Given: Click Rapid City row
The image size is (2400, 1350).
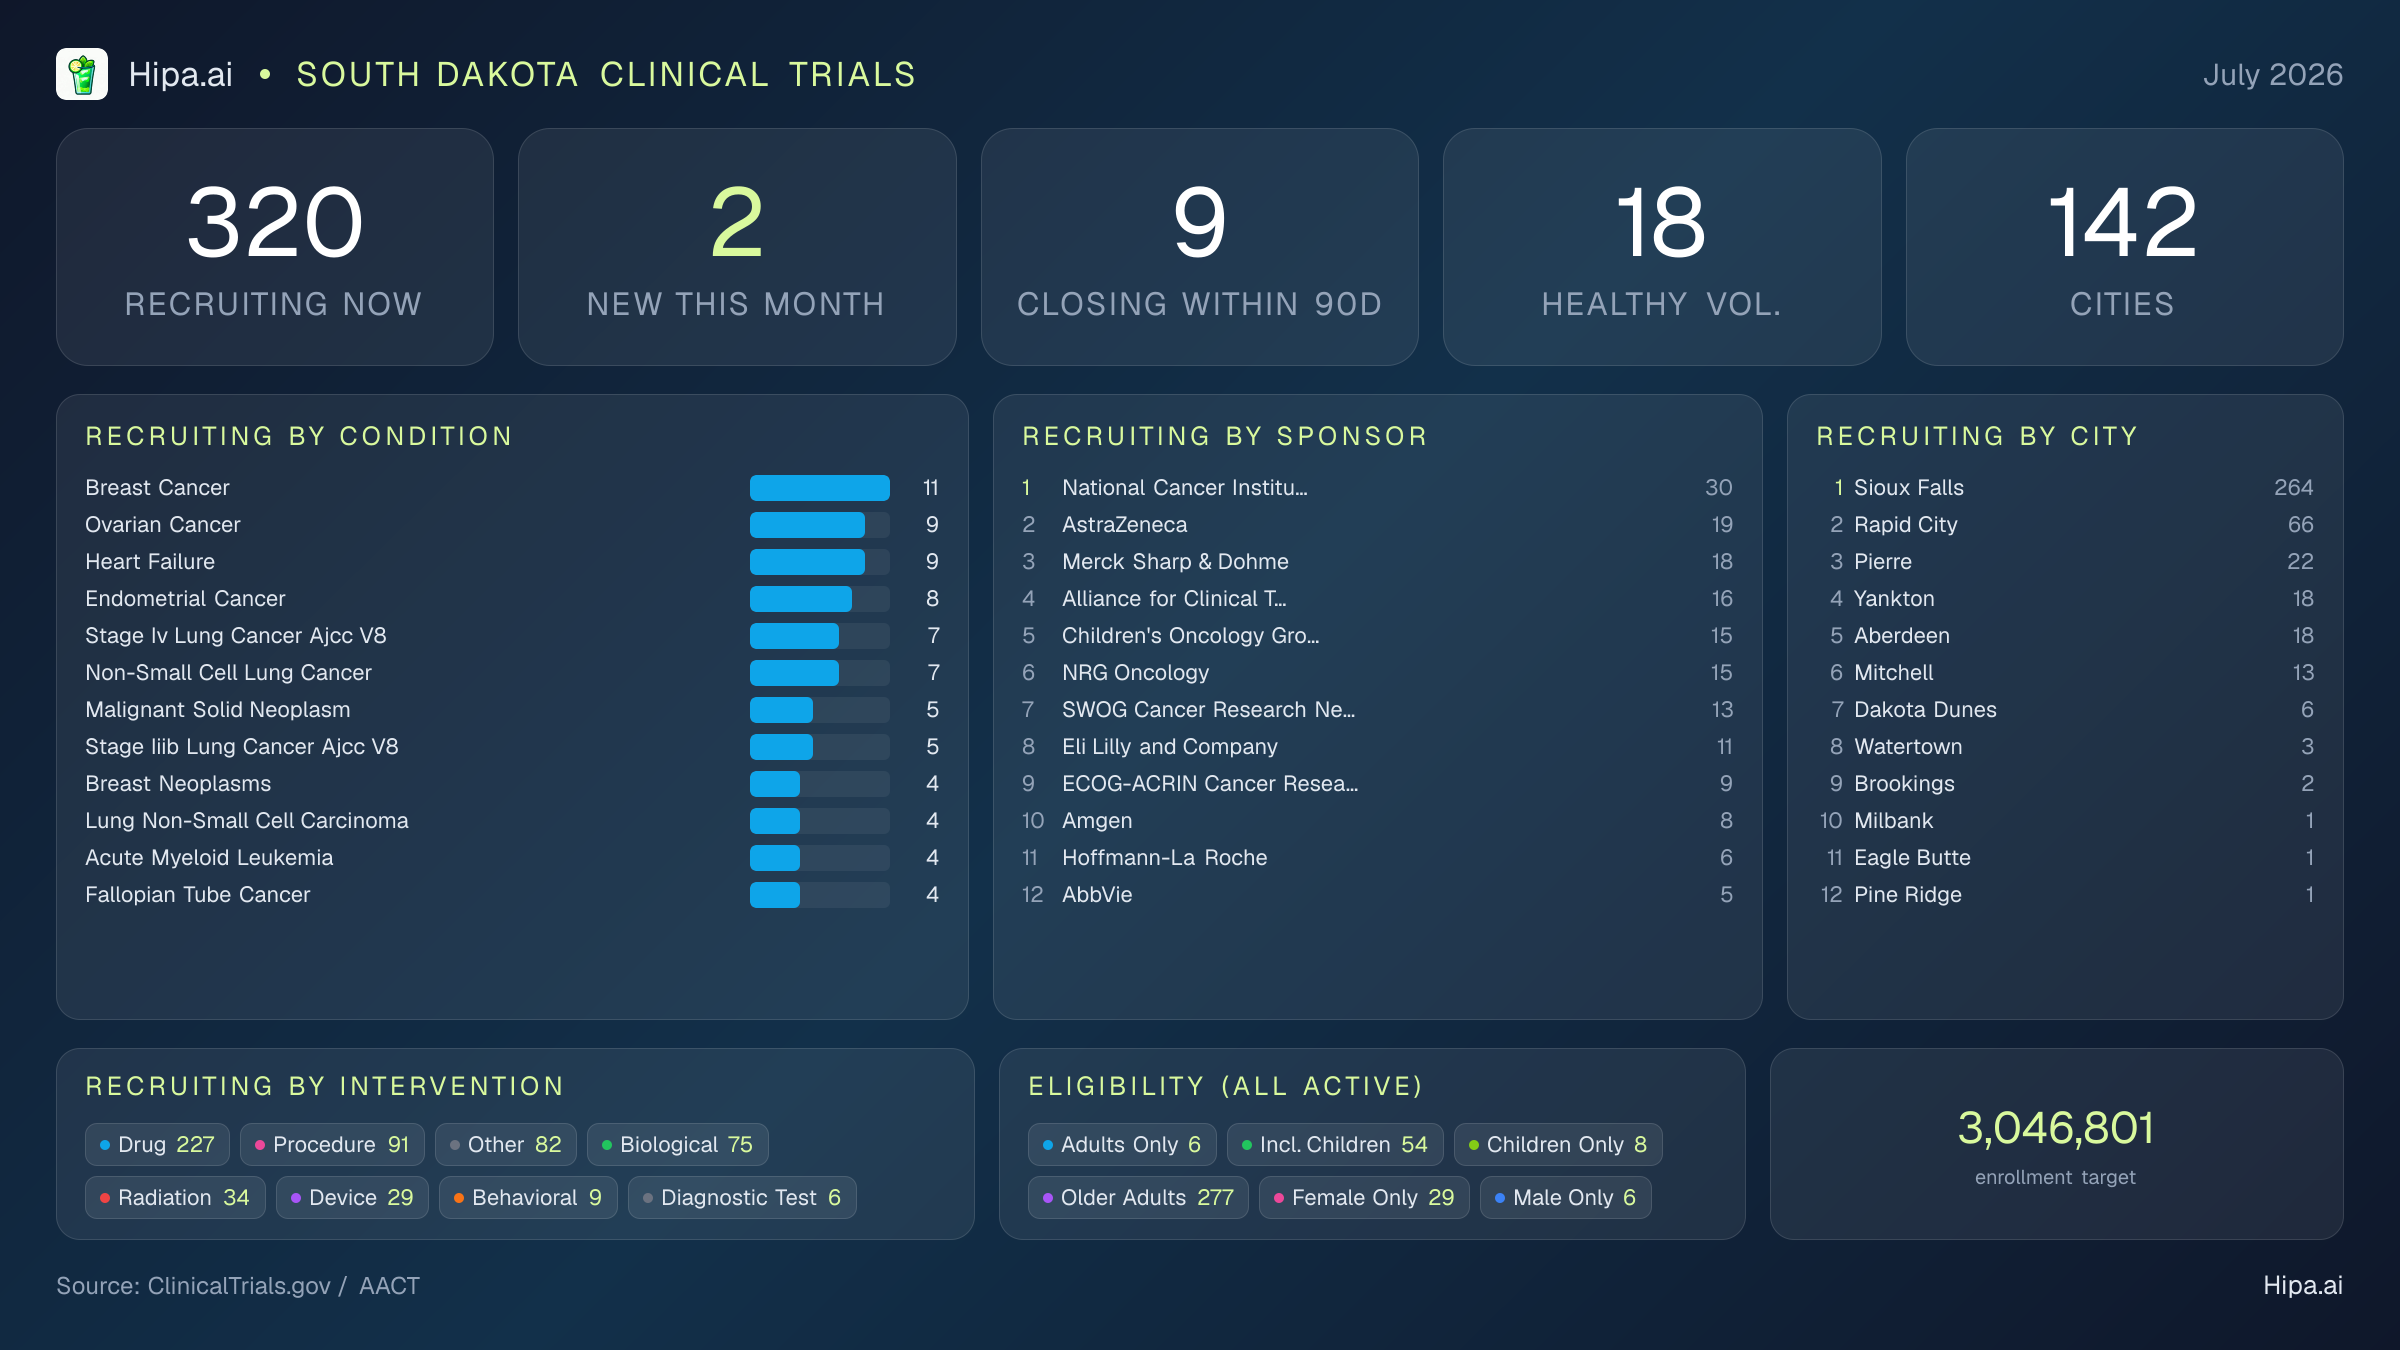Looking at the screenshot, I should (2065, 525).
